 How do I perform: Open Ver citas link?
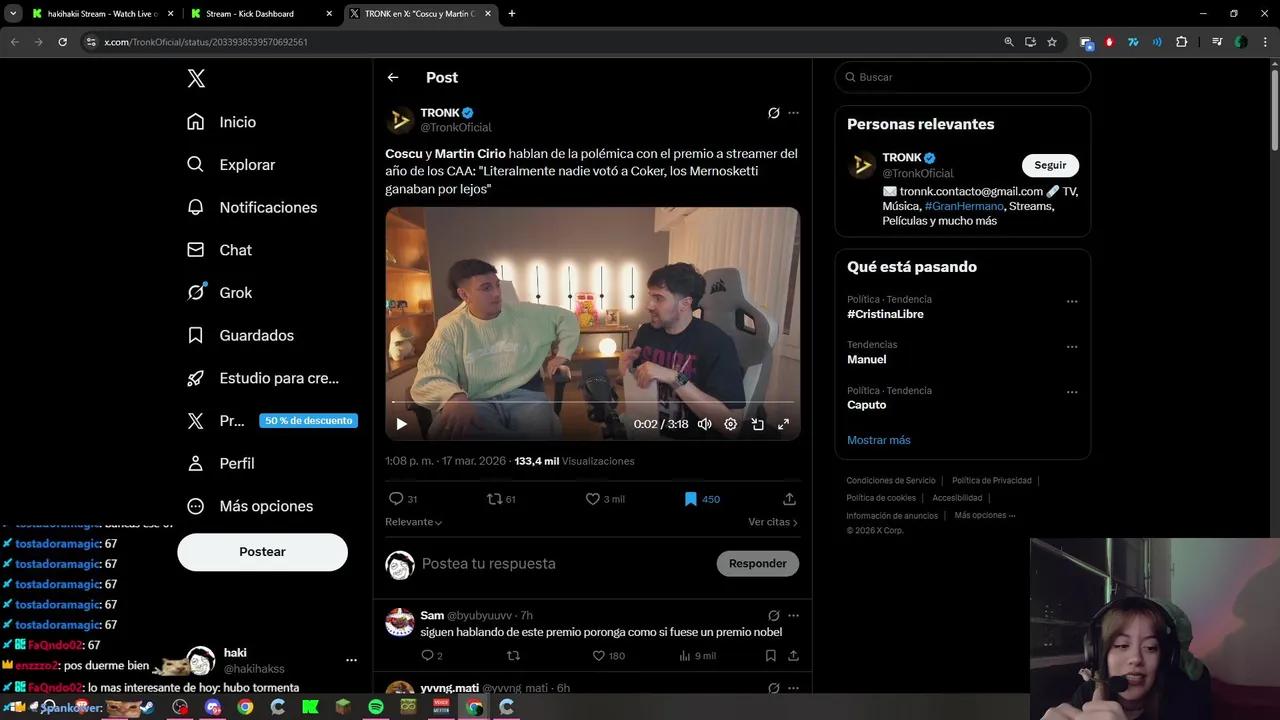tap(773, 522)
